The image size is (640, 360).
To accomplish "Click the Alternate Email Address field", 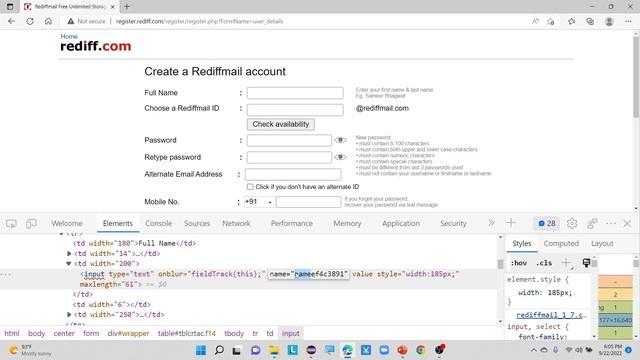I will [x=293, y=174].
